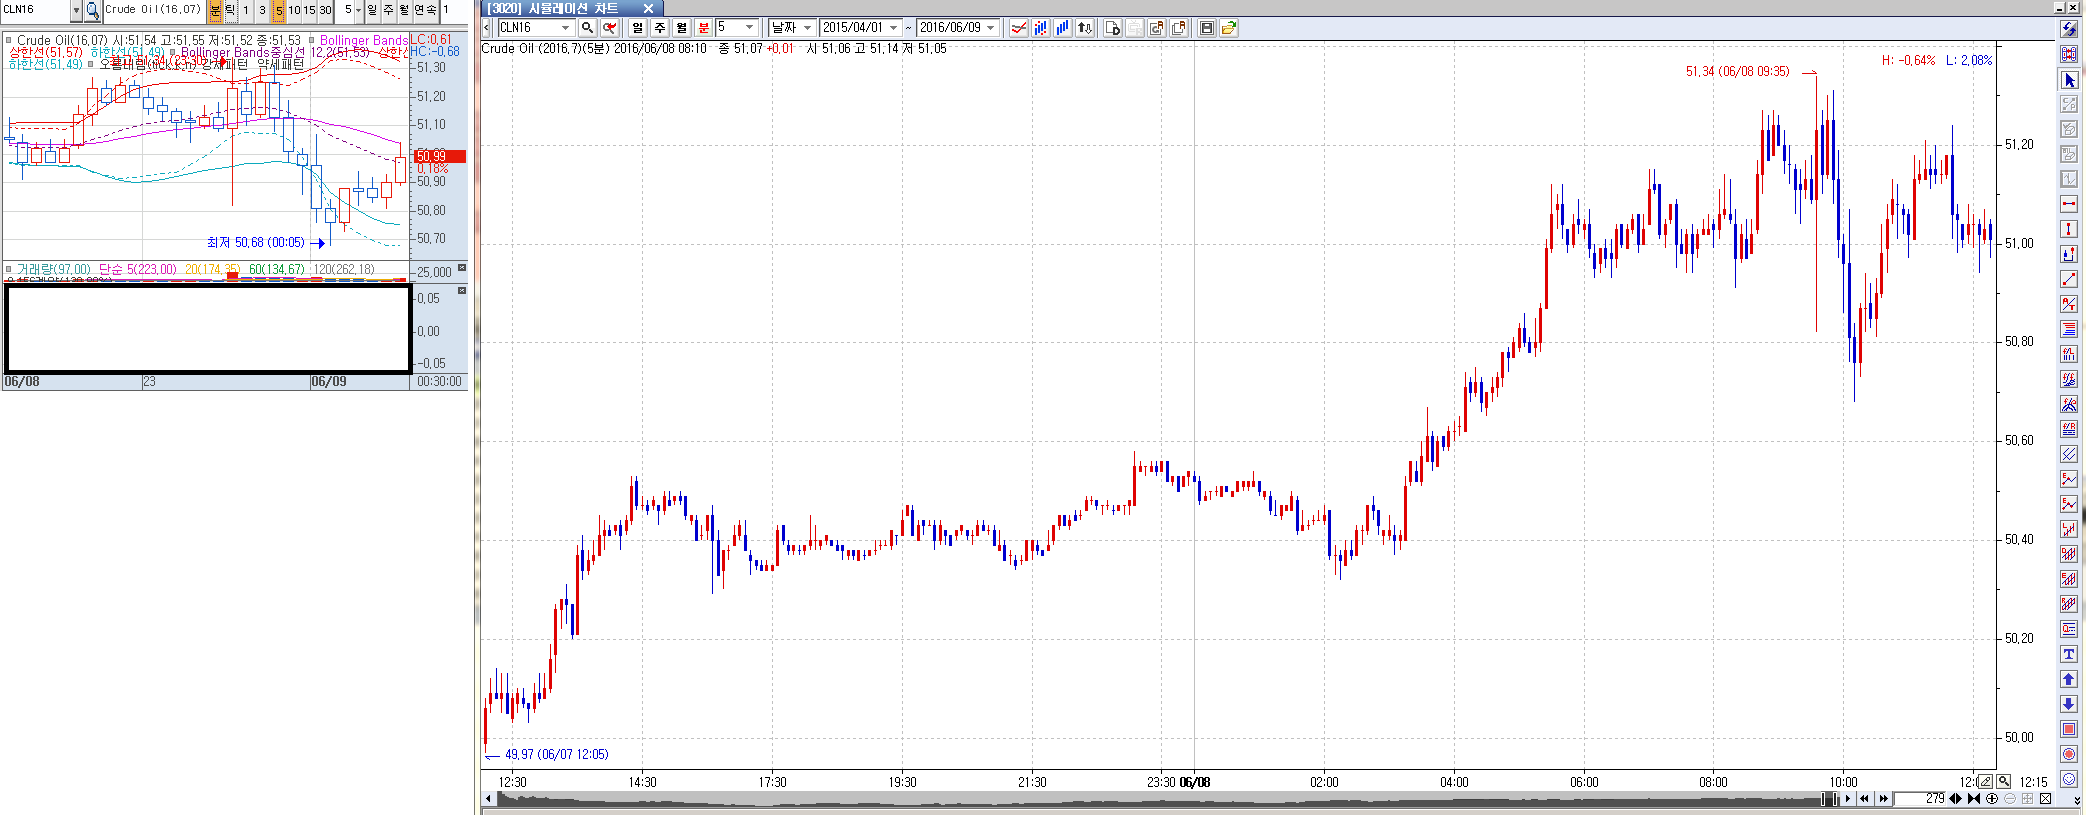Click the 일 (daily) button in main toolbar
Screen dimensions: 2092x822
click(x=638, y=28)
